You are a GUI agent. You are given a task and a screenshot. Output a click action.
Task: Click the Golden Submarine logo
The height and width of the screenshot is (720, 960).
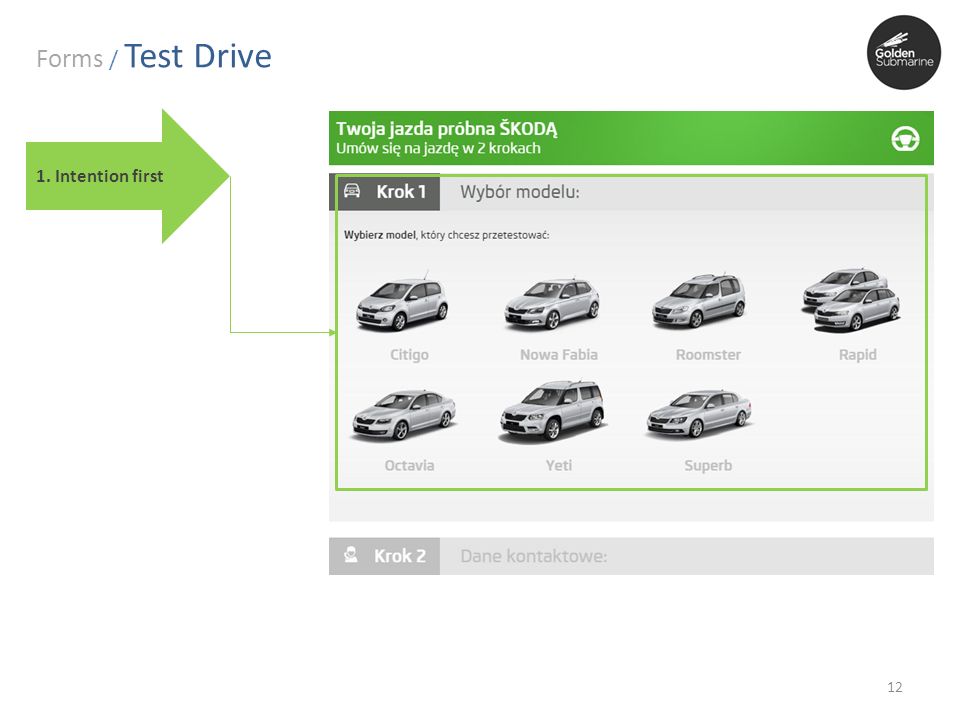point(903,53)
